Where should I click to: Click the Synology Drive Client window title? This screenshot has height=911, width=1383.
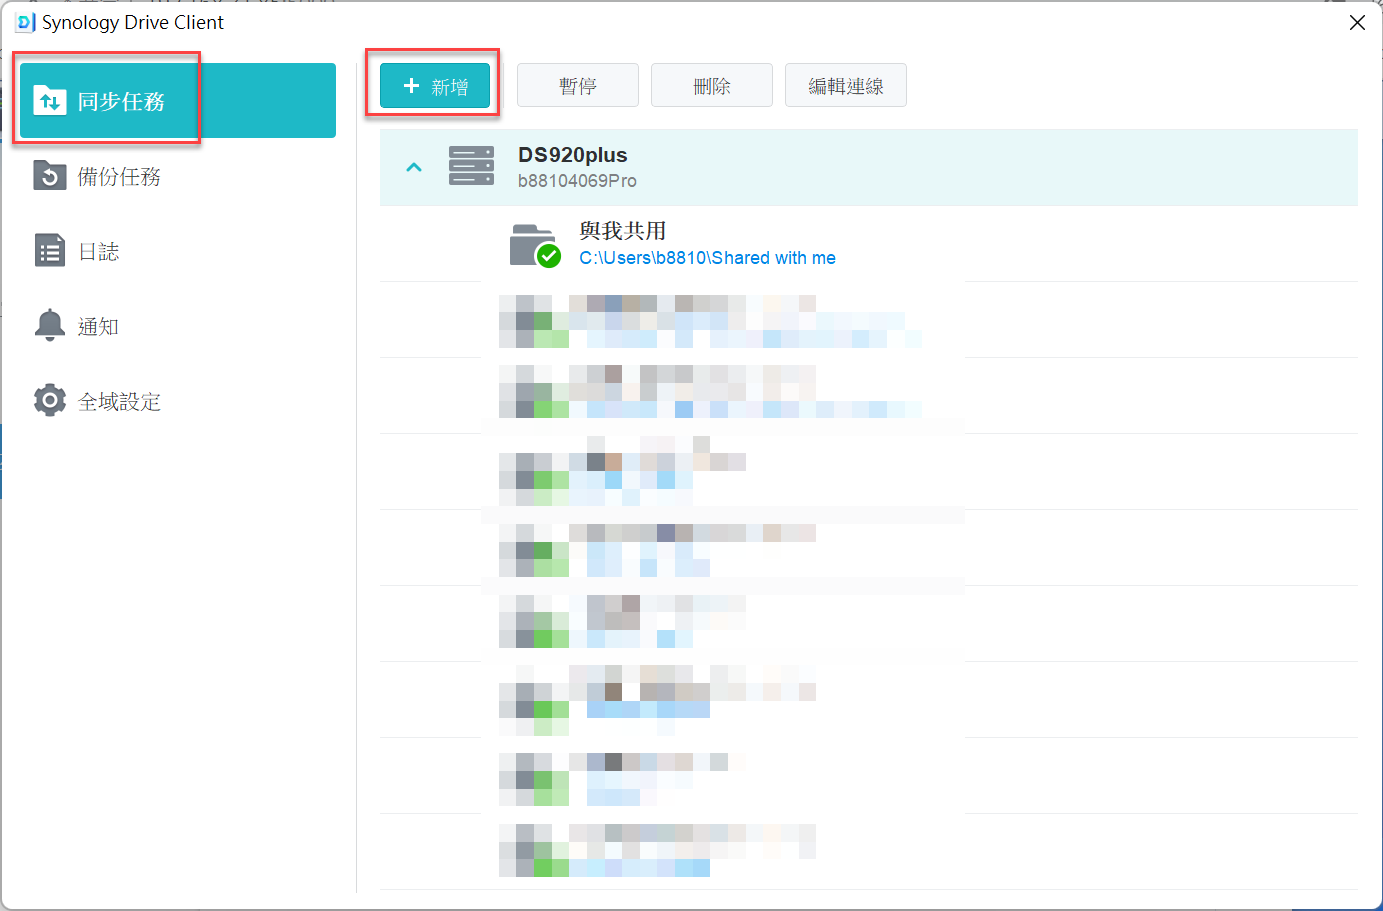point(133,22)
